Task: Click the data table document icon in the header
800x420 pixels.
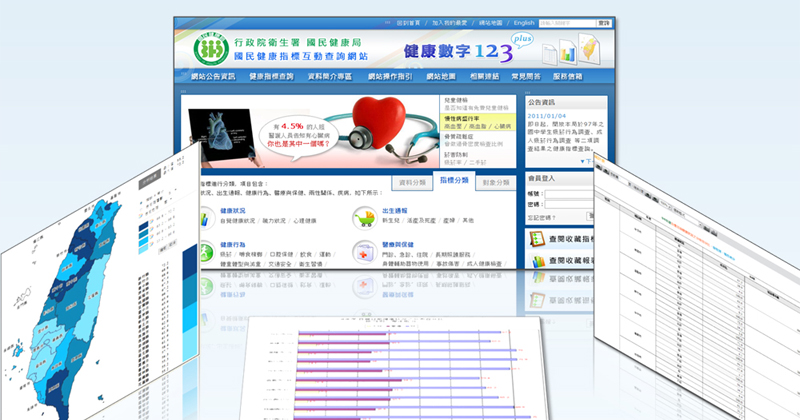Action: [549, 54]
